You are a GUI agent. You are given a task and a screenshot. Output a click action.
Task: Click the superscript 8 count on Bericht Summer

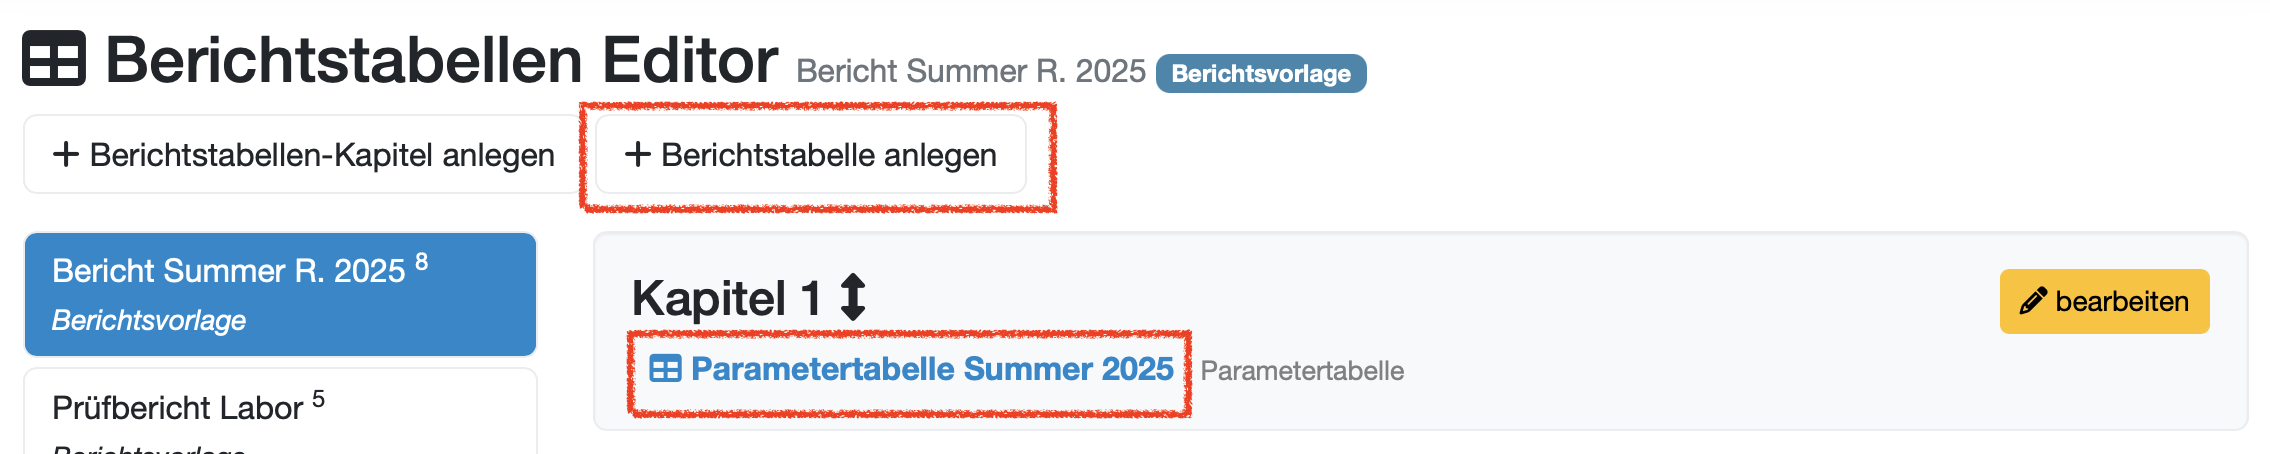pyautogui.click(x=422, y=262)
